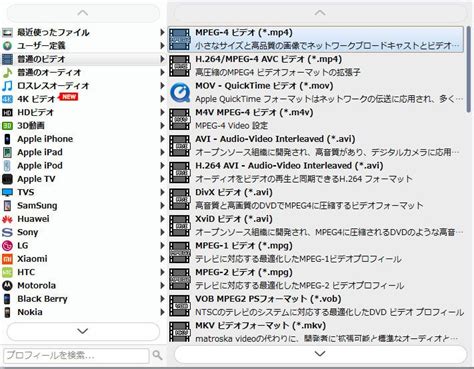Click the Black Berry category label
Image resolution: width=474 pixels, height=369 pixels.
[42, 299]
